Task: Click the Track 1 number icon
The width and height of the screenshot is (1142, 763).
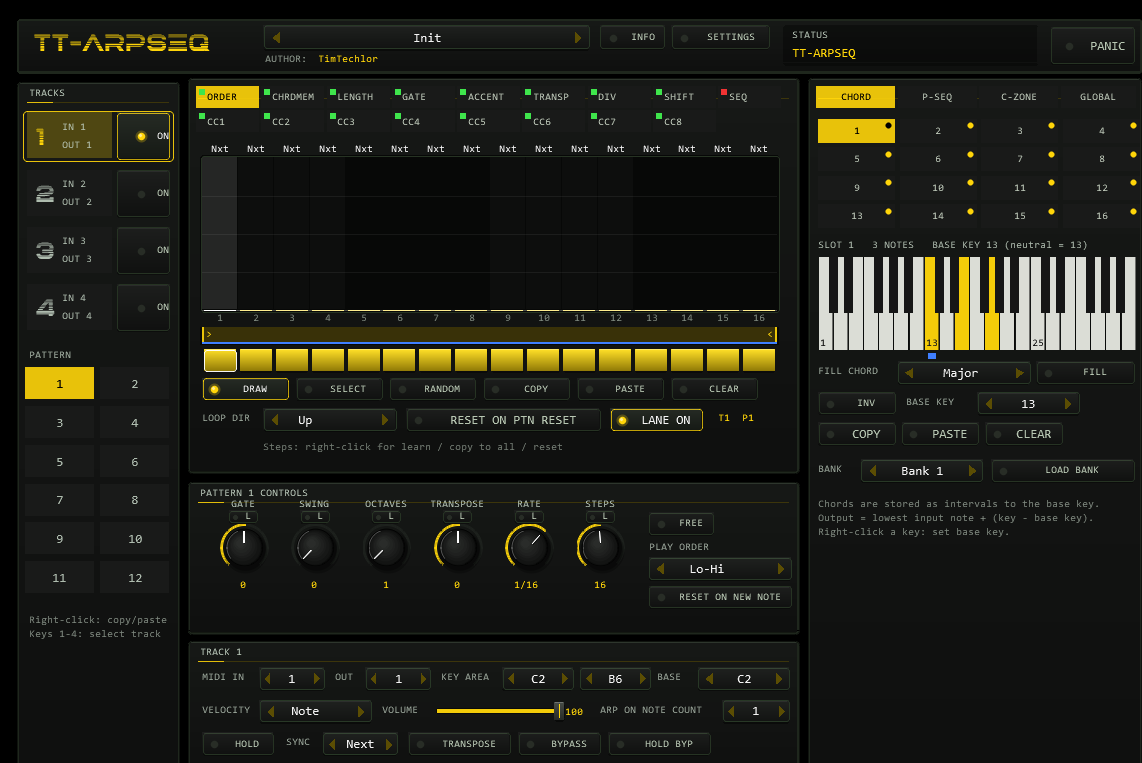Action: click(41, 136)
